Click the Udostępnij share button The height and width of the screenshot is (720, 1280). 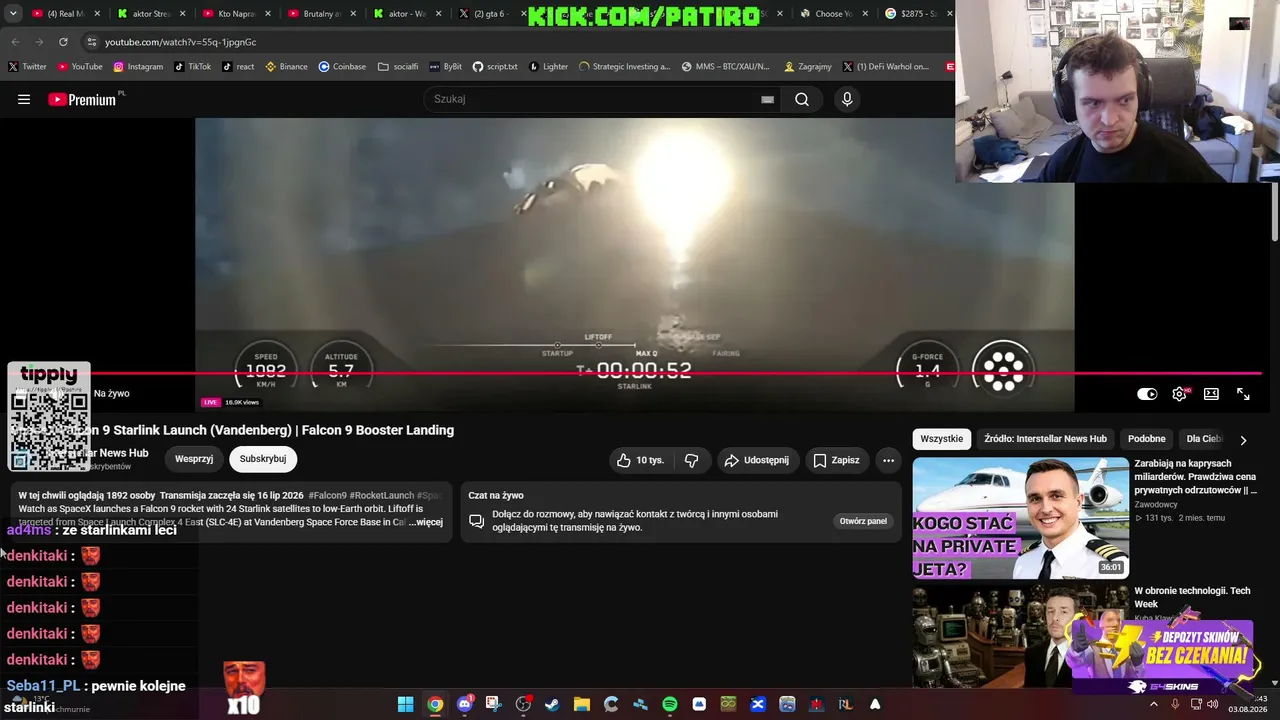757,460
